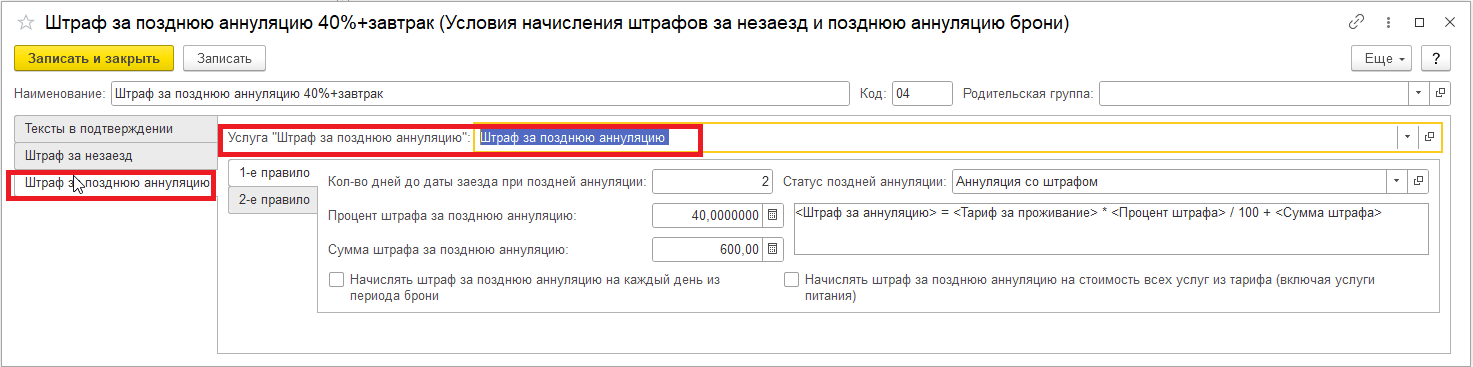The height and width of the screenshot is (367, 1473).
Task: Focus Кол-во дней до даты заезда field
Action: tap(713, 181)
